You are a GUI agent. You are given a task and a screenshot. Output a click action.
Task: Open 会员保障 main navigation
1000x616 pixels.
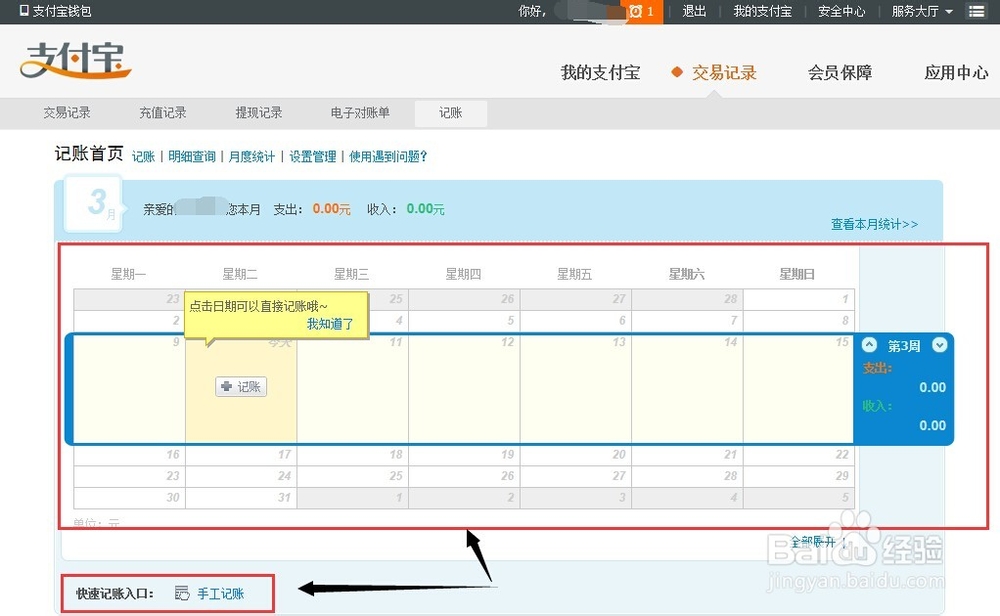pos(840,73)
